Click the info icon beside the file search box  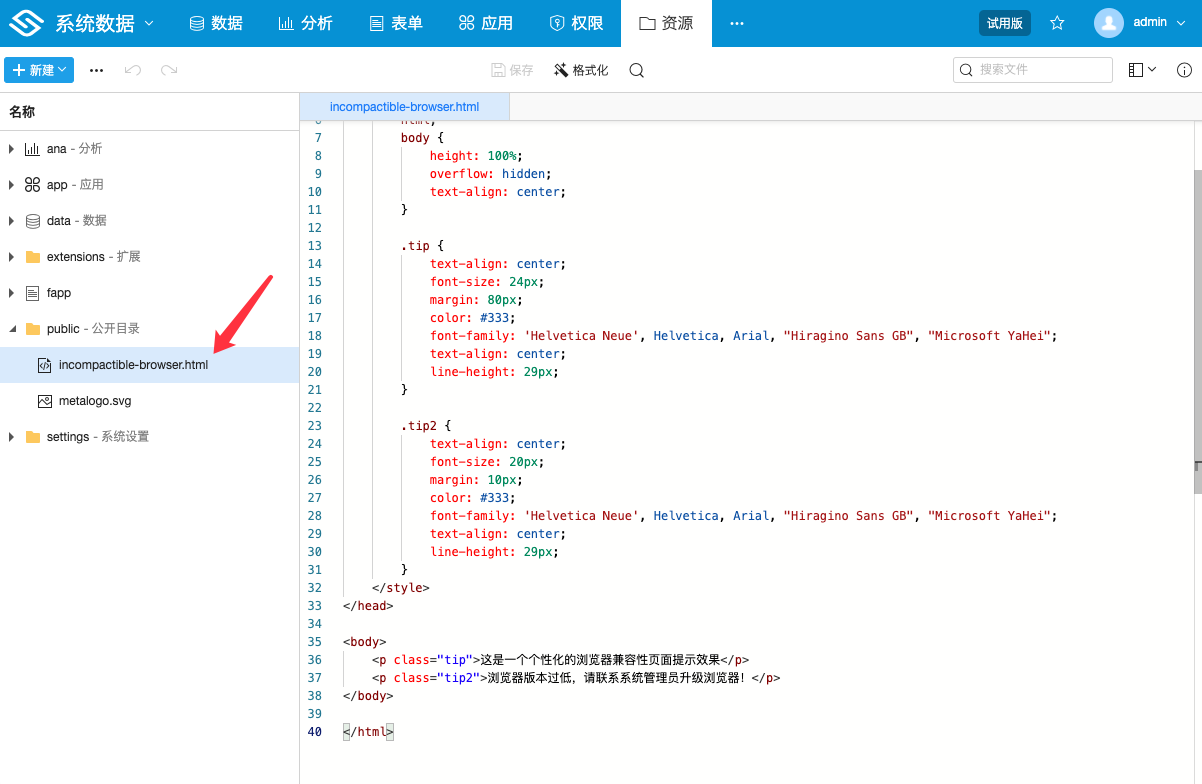click(x=1186, y=70)
